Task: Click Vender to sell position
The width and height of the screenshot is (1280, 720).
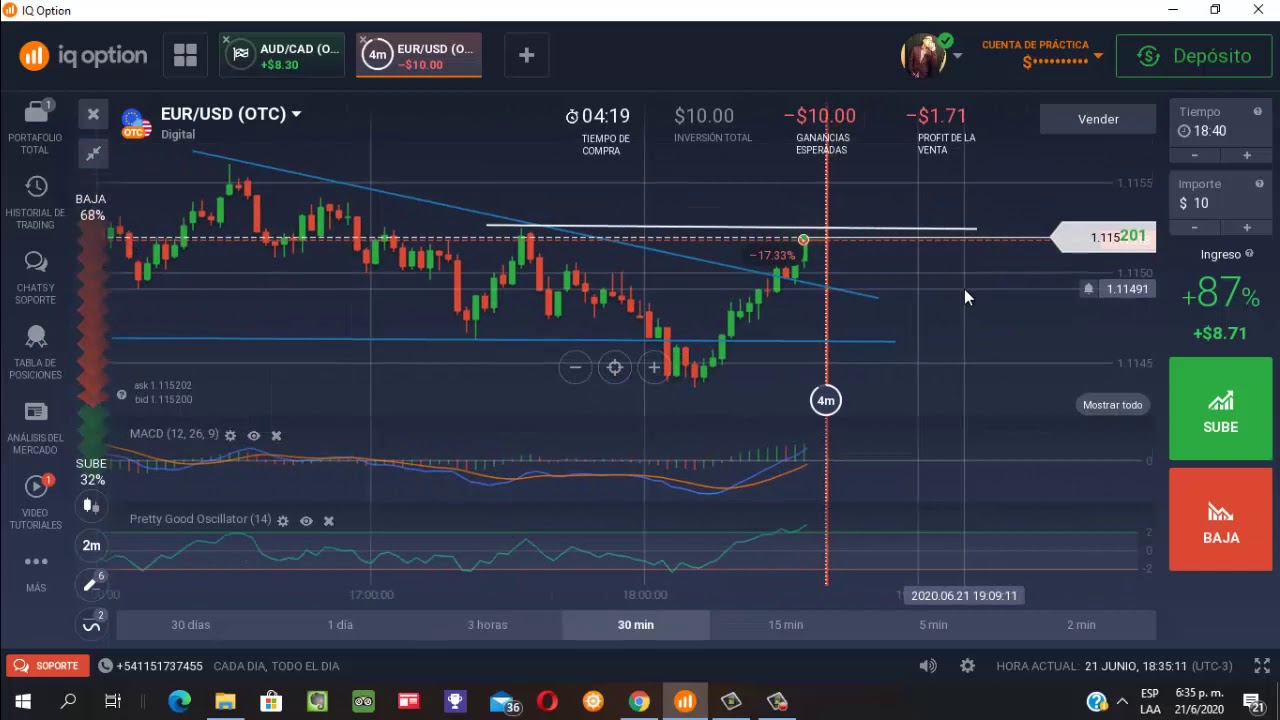Action: point(1098,119)
